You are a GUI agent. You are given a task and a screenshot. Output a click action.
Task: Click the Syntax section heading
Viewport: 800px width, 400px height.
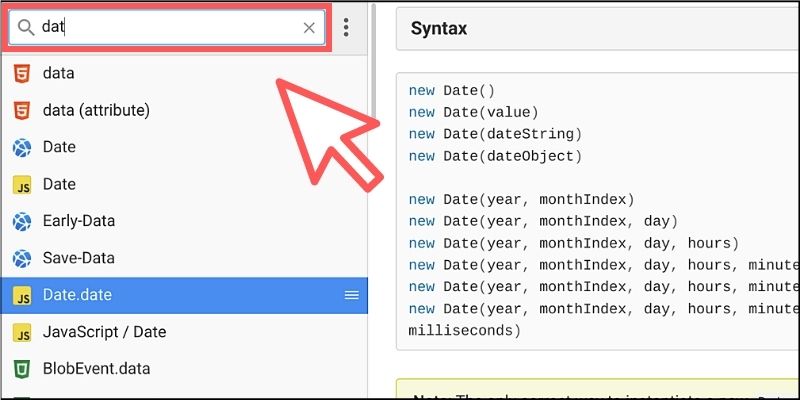click(x=439, y=28)
